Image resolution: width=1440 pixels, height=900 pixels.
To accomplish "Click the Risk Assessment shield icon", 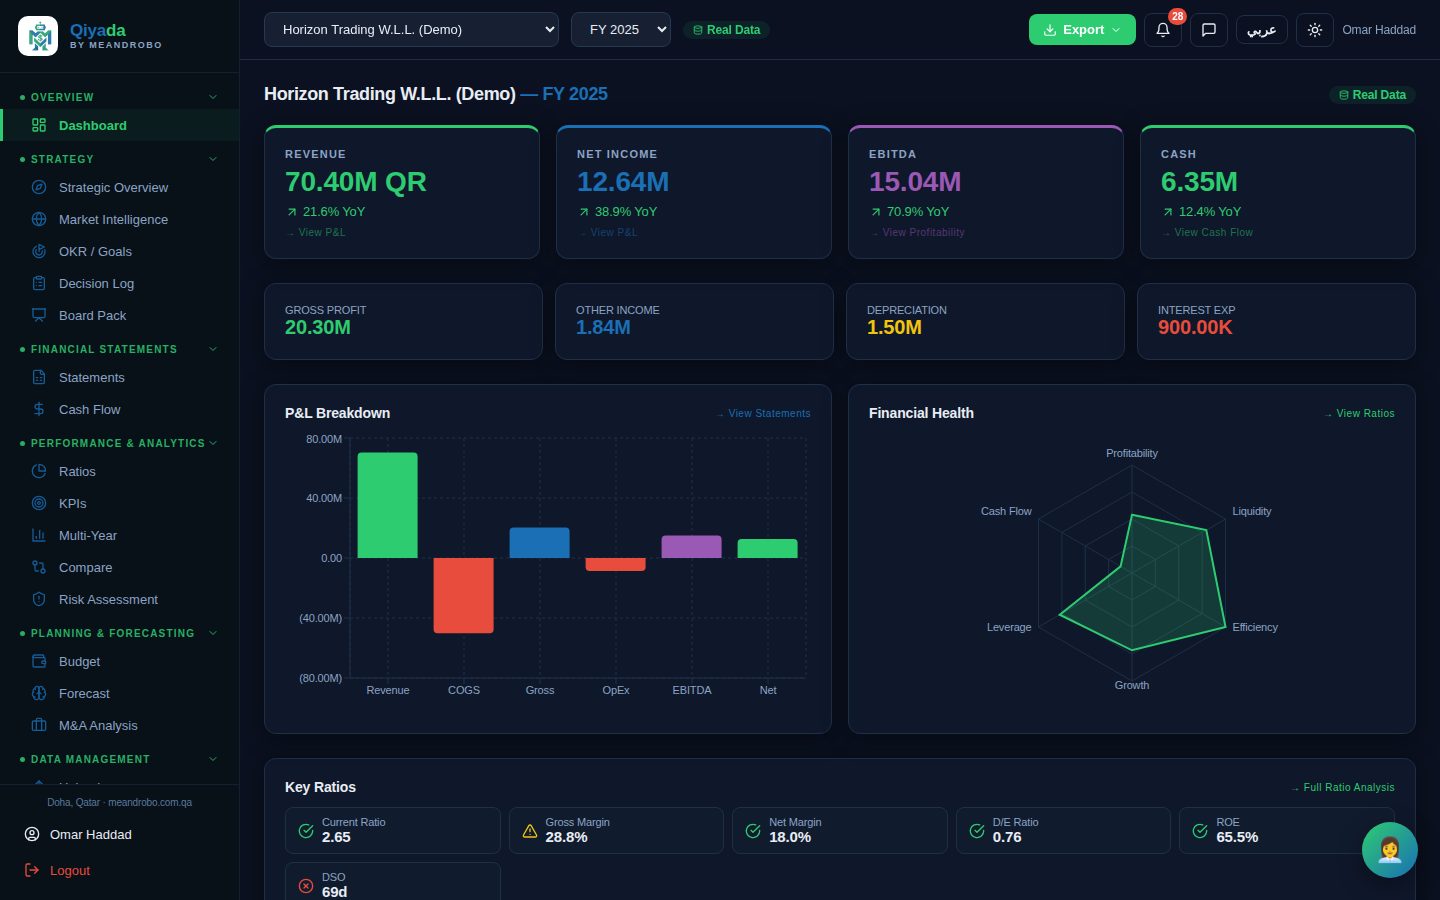I will pyautogui.click(x=39, y=599).
